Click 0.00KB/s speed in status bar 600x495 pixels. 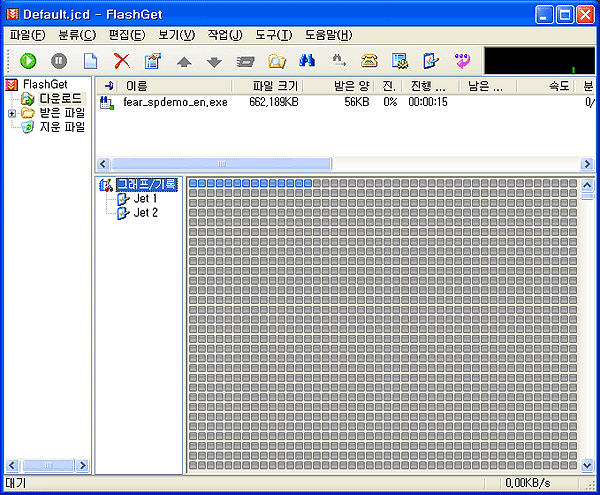(x=528, y=483)
